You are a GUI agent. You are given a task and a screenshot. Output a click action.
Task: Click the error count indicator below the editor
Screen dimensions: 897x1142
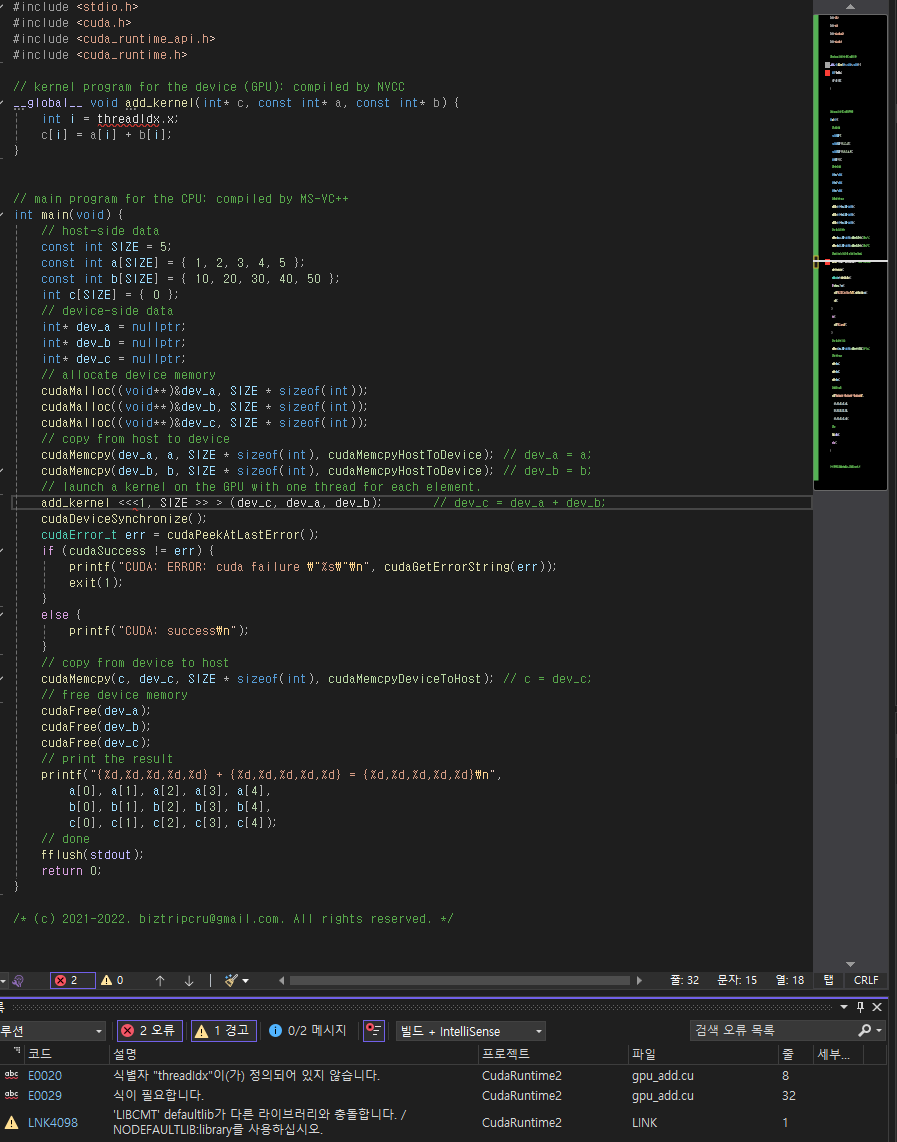(x=72, y=980)
